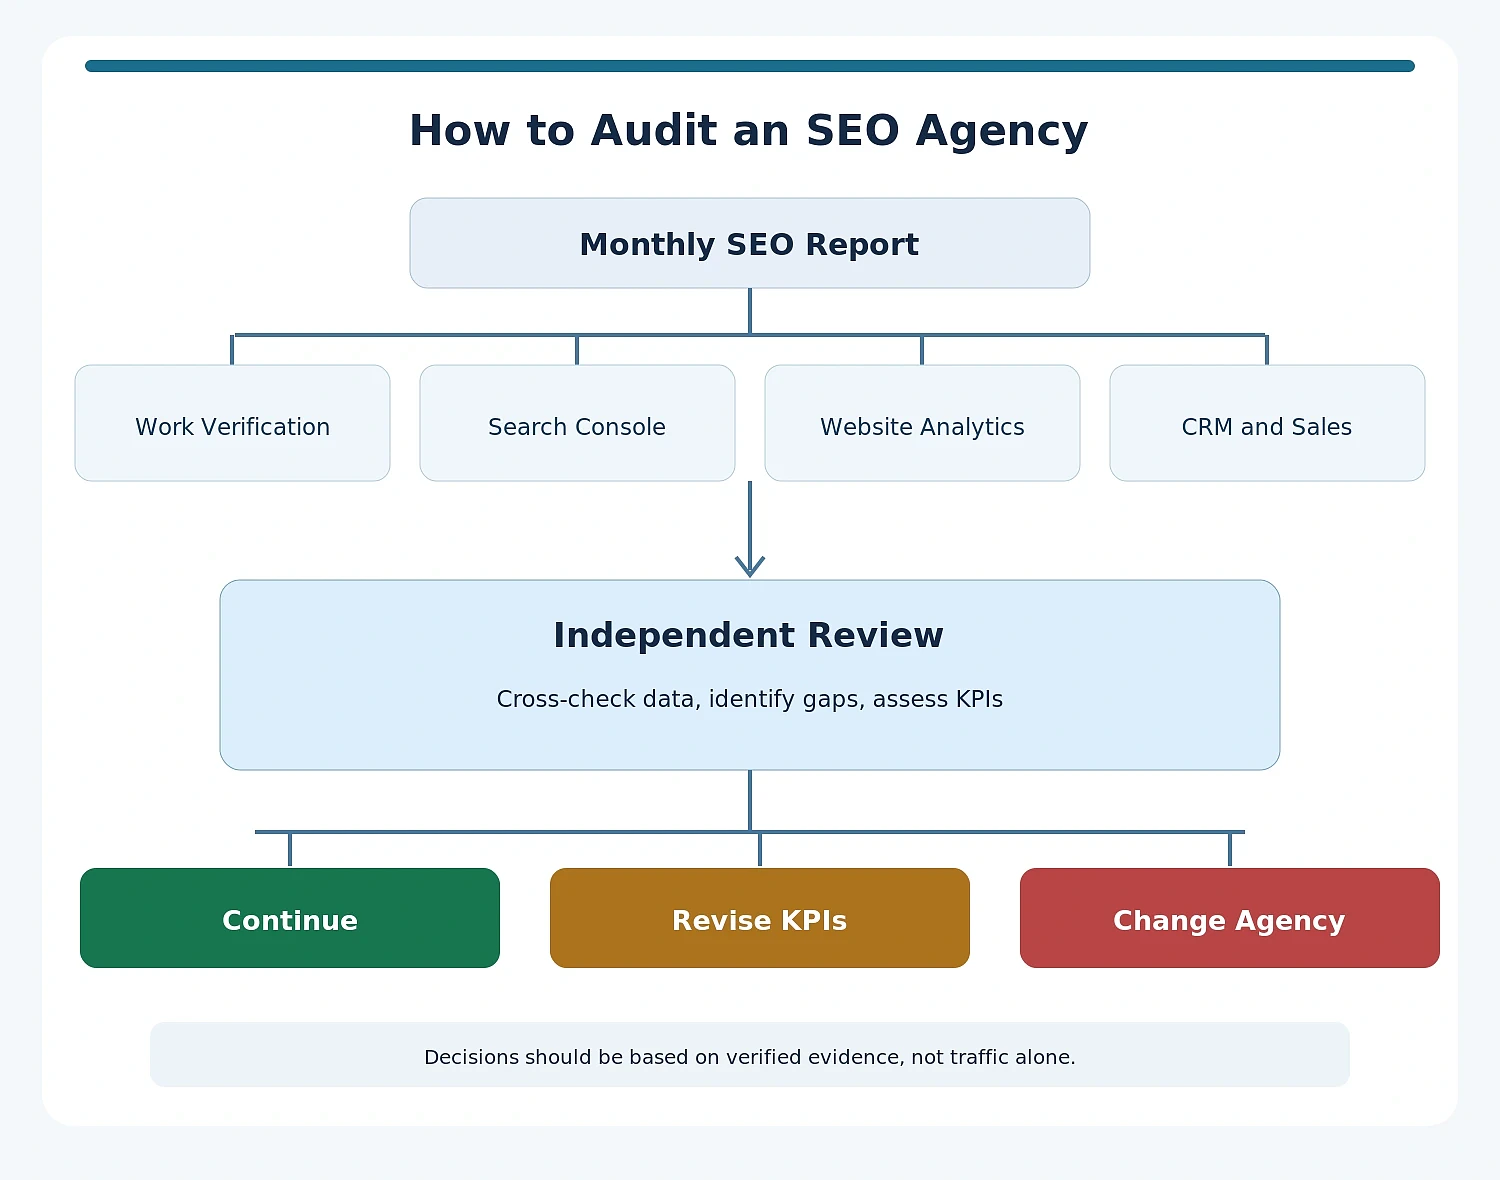Click the green Continue button
The width and height of the screenshot is (1500, 1180).
(290, 918)
